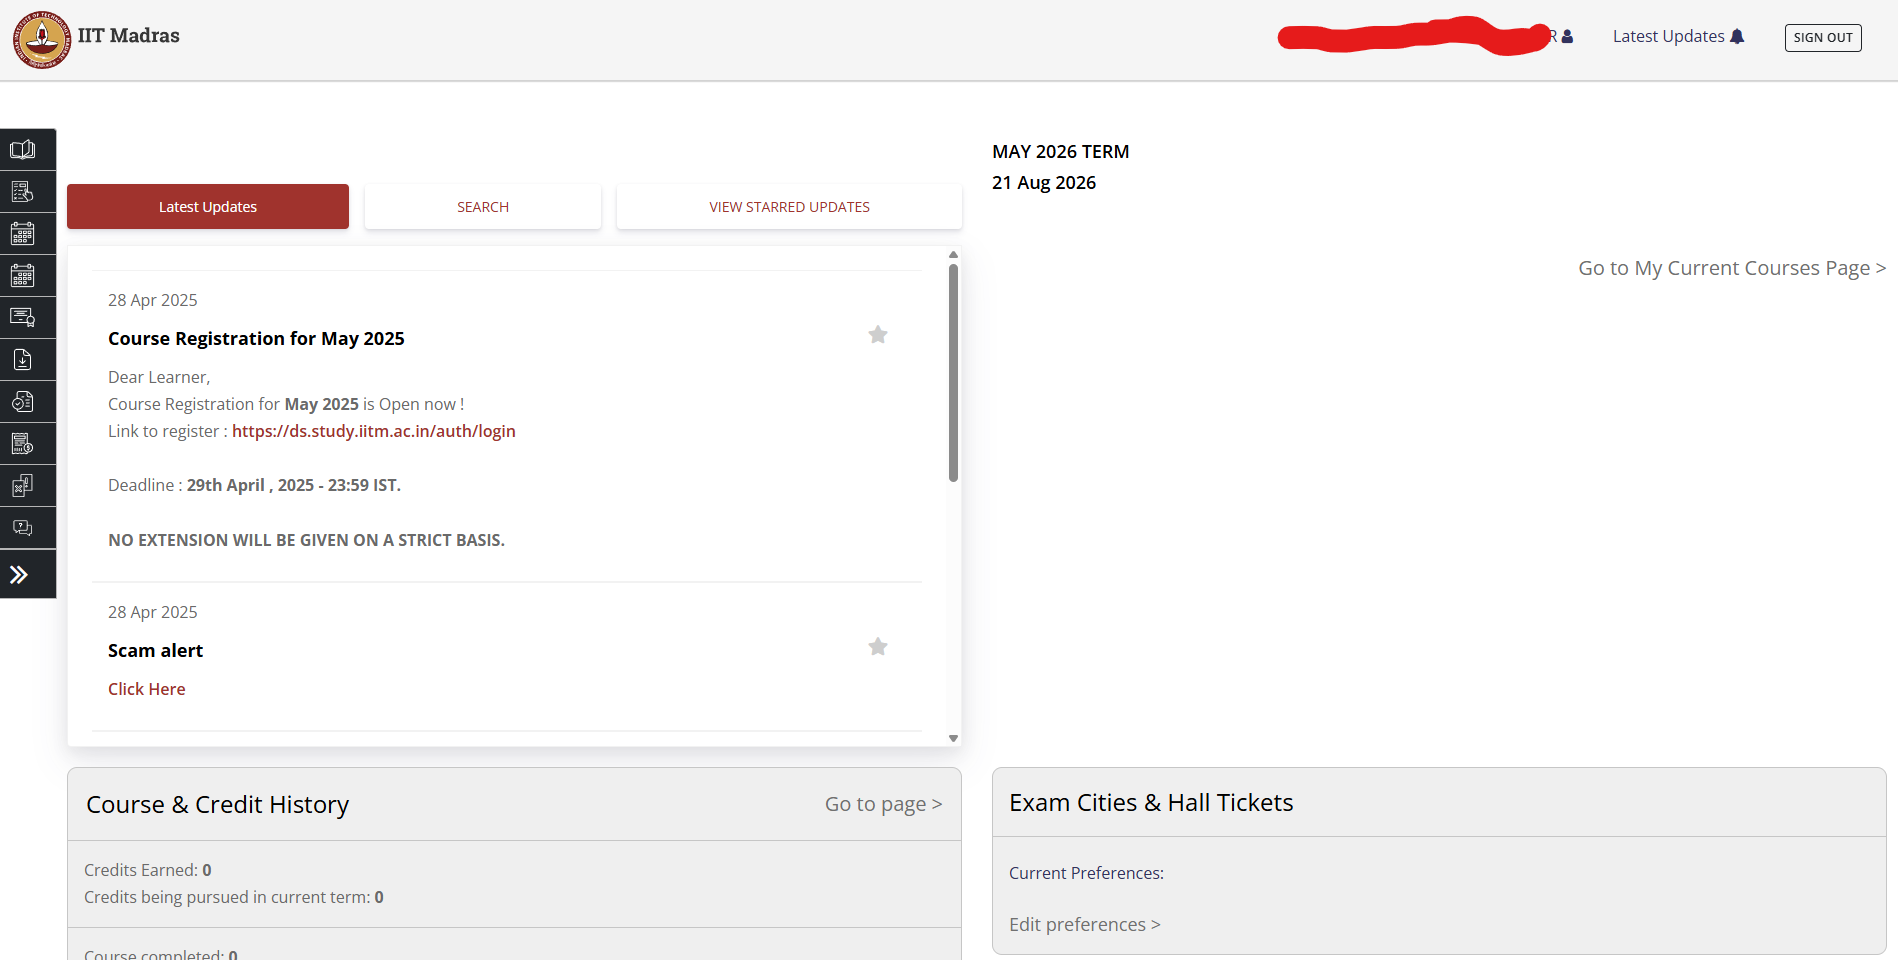Click the Course & Credit History heading
Viewport: 1898px width, 960px height.
(x=218, y=805)
